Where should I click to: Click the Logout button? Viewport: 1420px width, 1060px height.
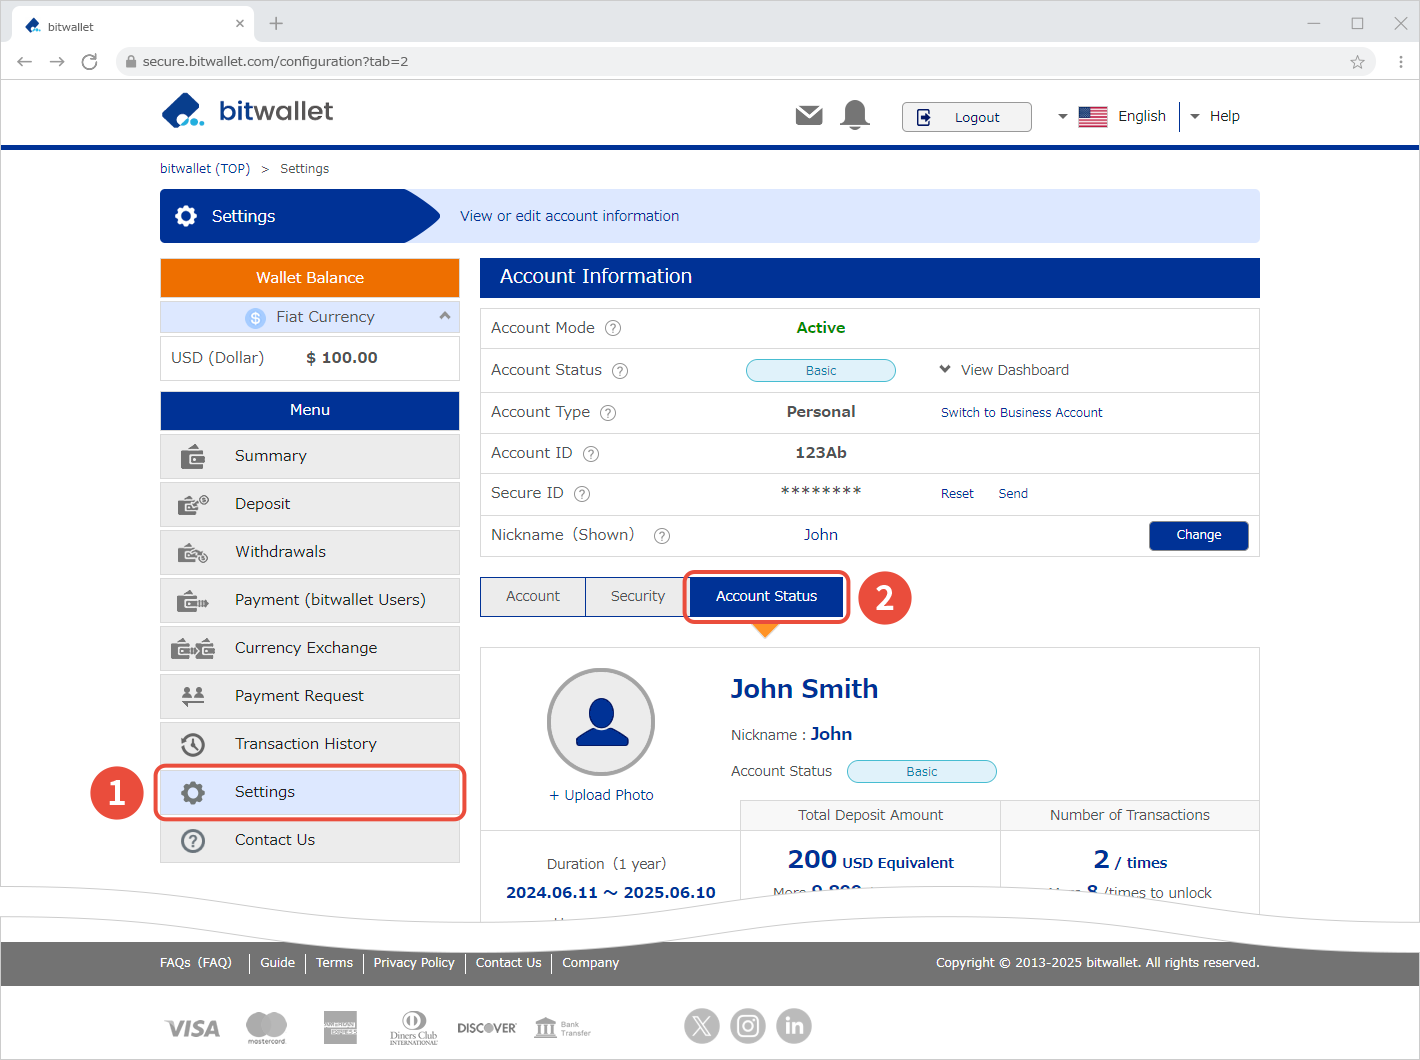coord(966,117)
